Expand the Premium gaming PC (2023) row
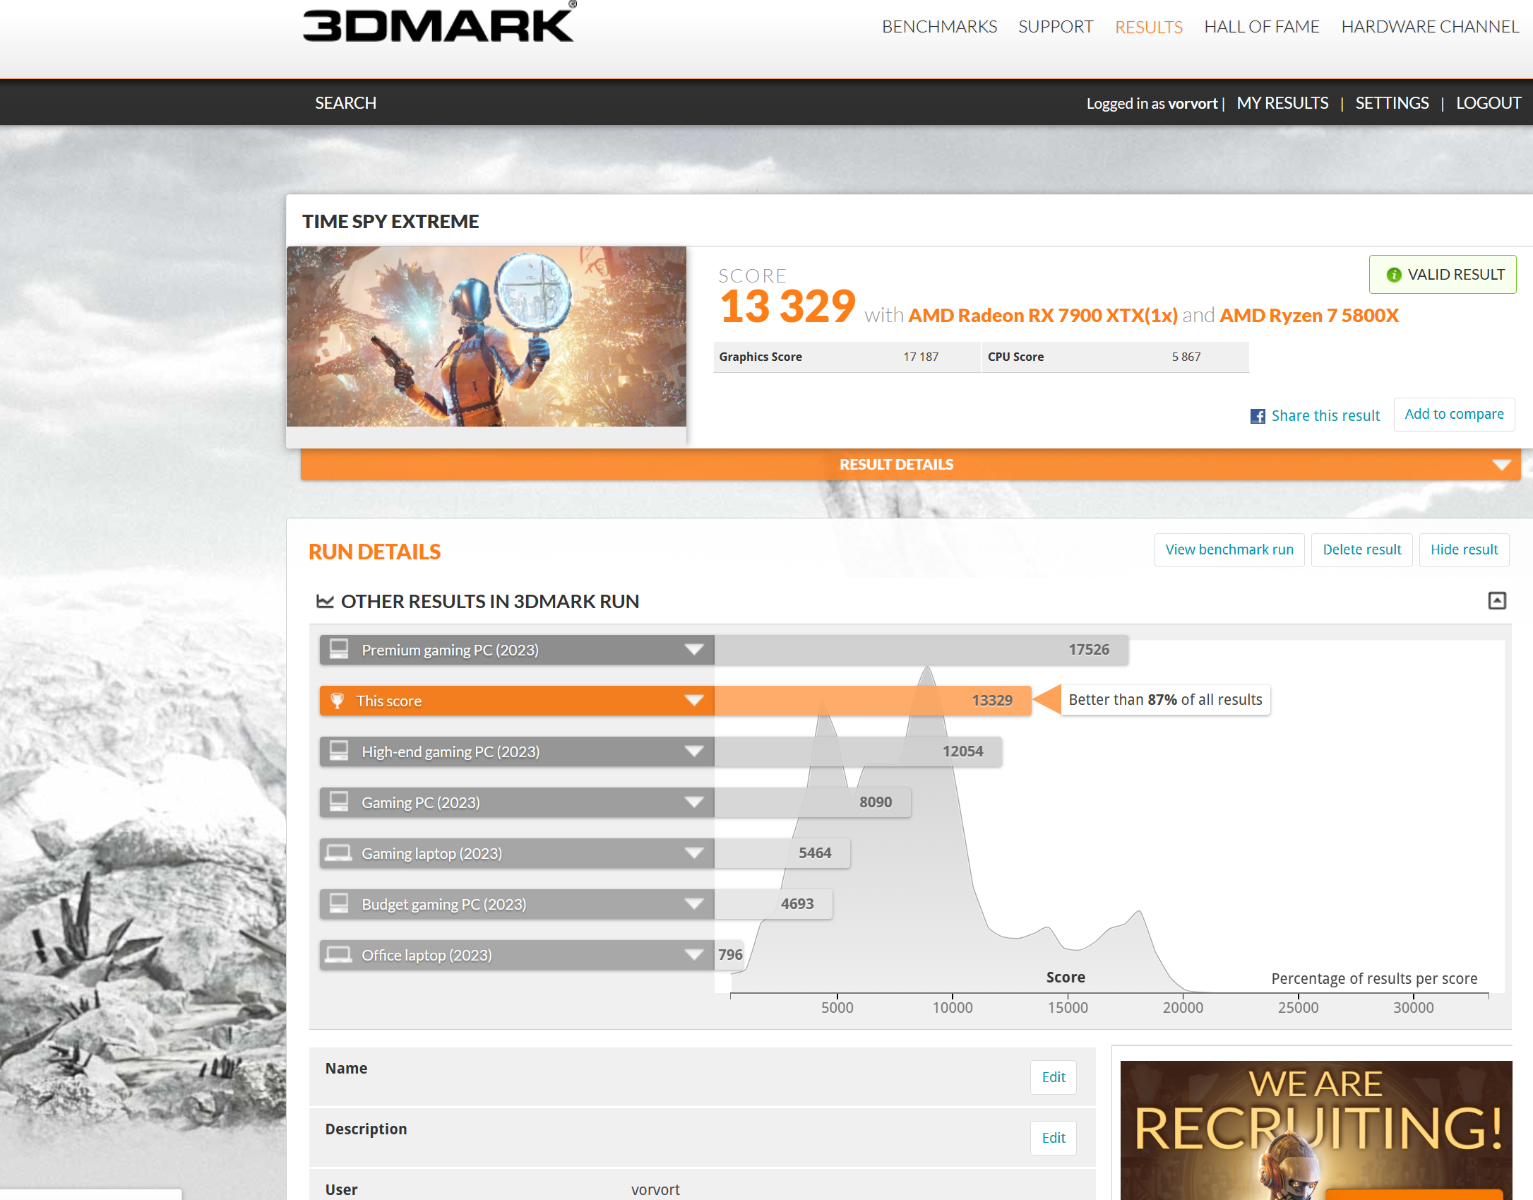1533x1200 pixels. [x=694, y=650]
